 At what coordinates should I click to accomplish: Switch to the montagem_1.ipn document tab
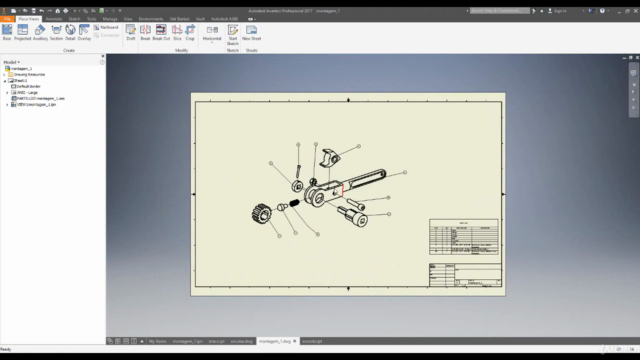[x=187, y=341]
